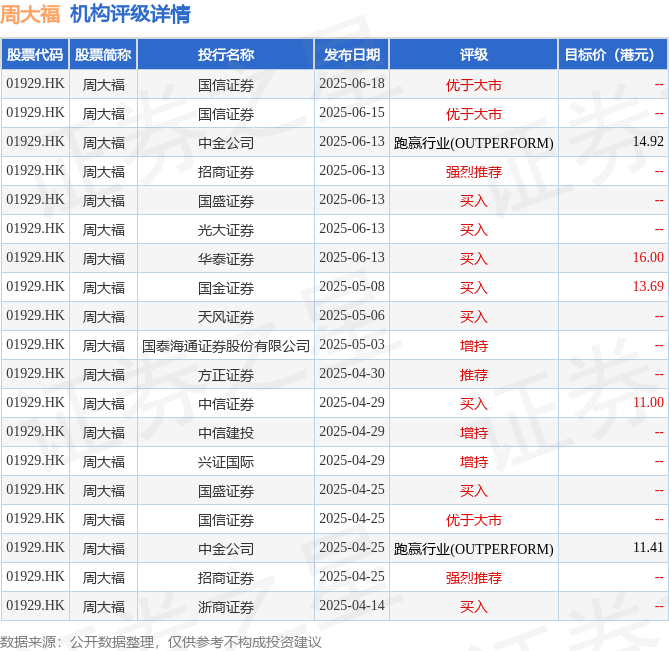Select the 方正证券 cell
The height and width of the screenshot is (651, 669).
[x=226, y=375]
